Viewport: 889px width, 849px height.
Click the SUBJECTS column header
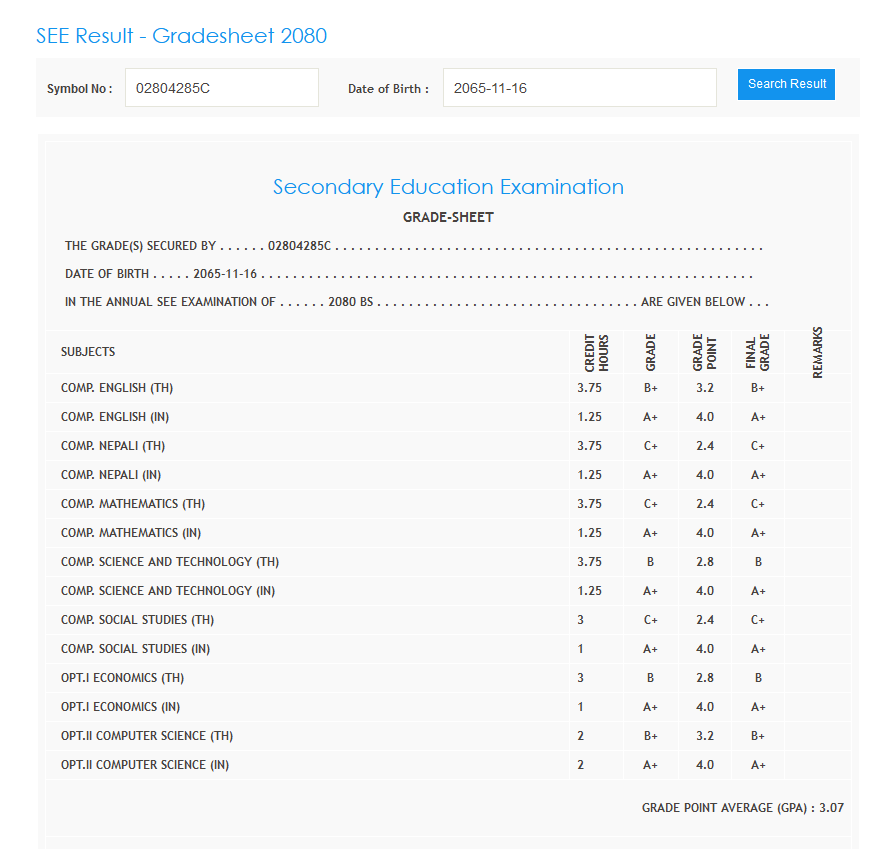(x=88, y=352)
